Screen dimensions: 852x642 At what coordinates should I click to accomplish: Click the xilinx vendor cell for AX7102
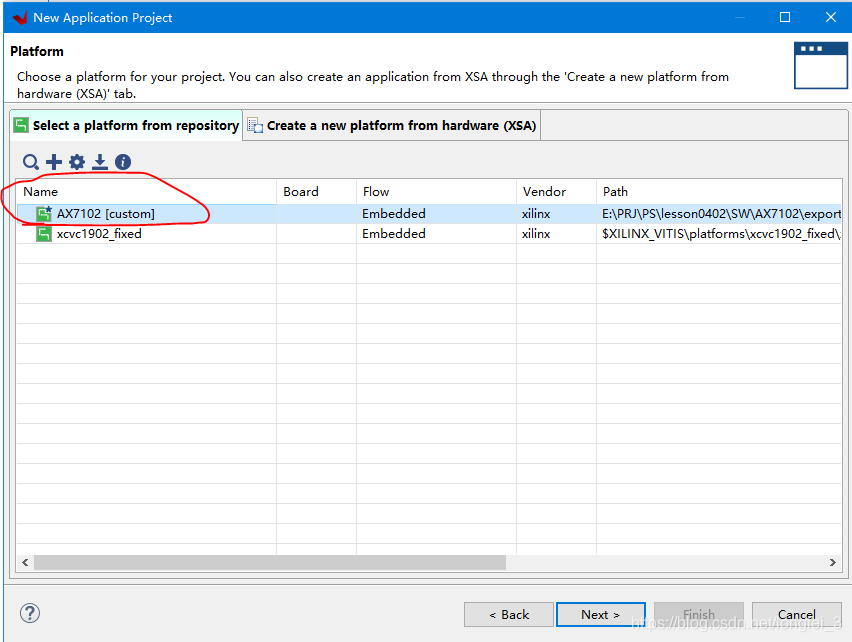coord(556,213)
